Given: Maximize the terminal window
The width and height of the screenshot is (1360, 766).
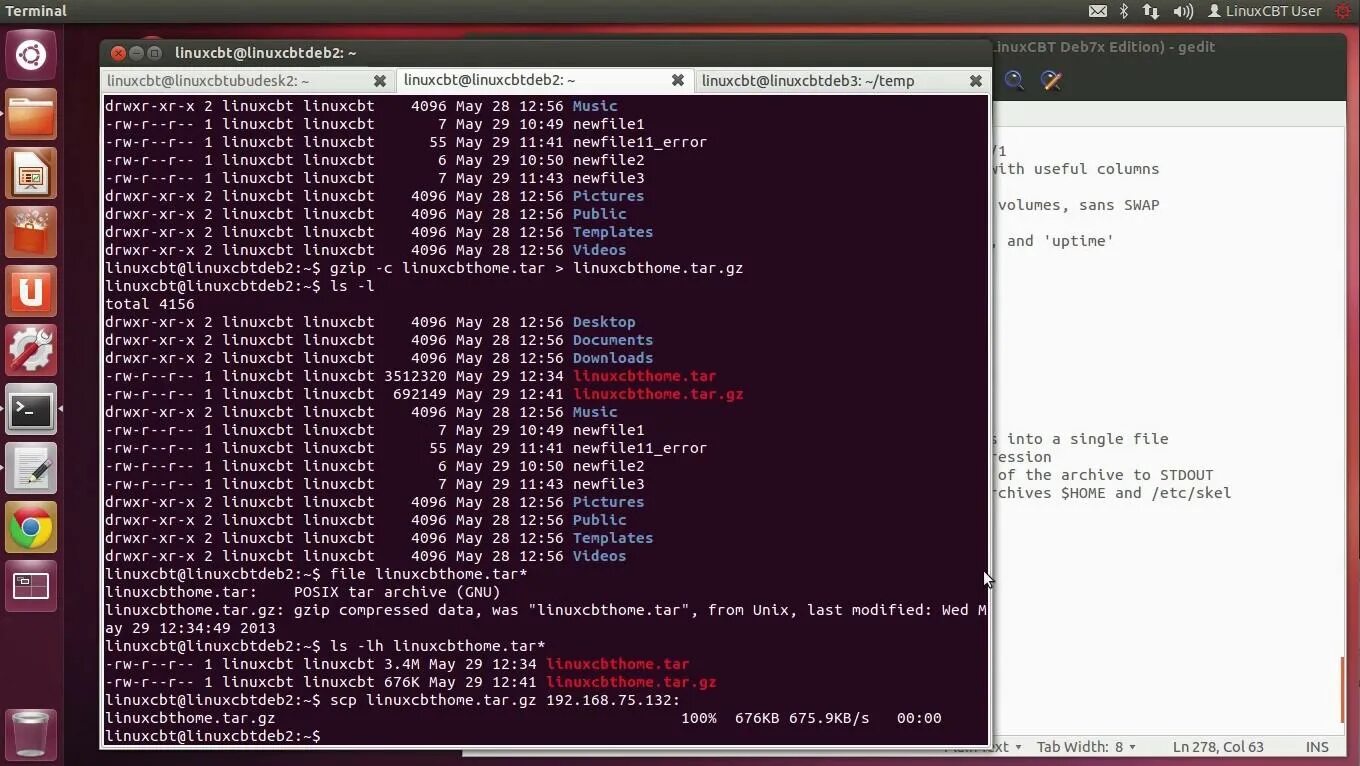Looking at the screenshot, I should [x=154, y=53].
